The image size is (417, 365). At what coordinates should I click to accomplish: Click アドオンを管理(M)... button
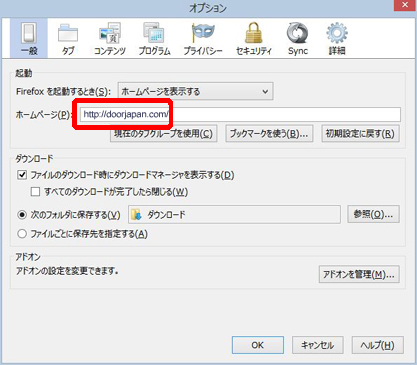(359, 274)
